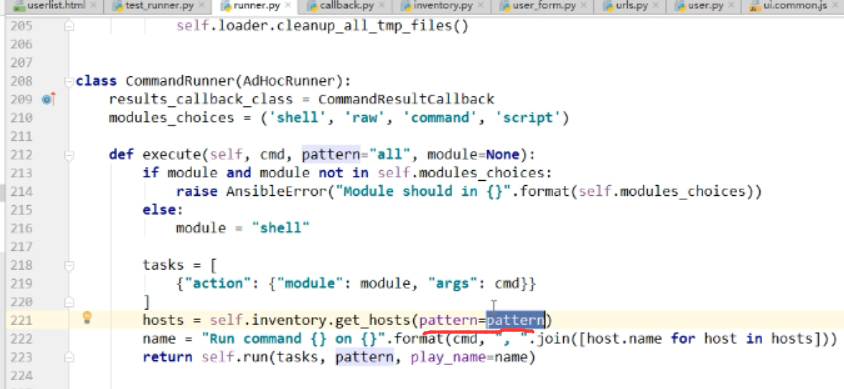Click the "Run command {} on {}" string
The image size is (844, 389).
293,338
